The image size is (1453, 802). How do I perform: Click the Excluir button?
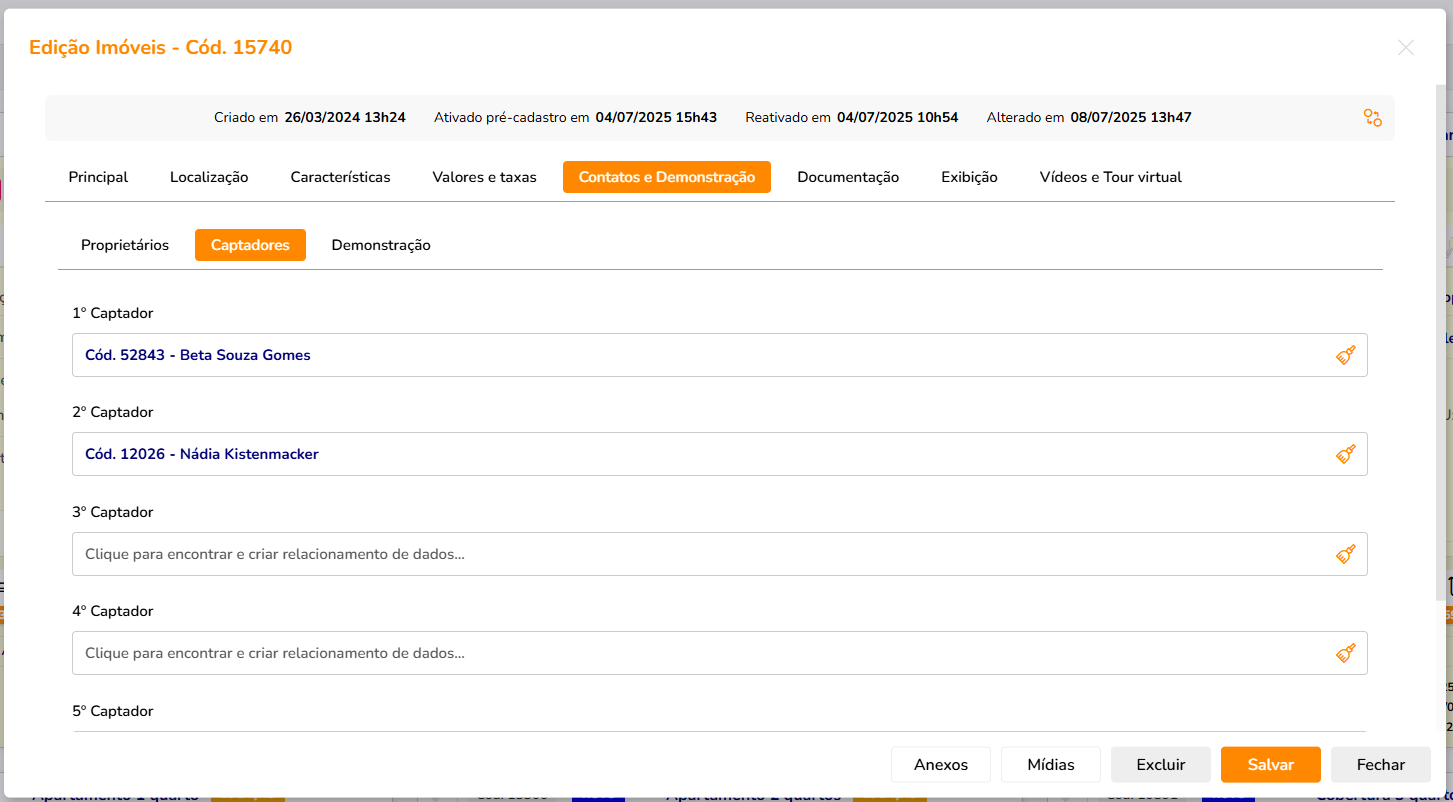(1160, 765)
